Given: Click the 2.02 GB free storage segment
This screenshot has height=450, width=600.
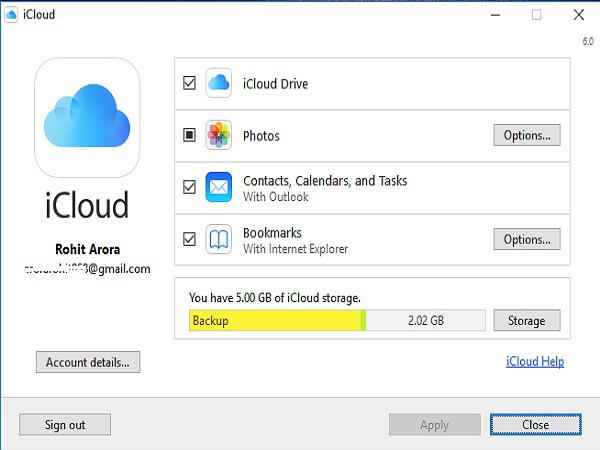Looking at the screenshot, I should point(427,320).
